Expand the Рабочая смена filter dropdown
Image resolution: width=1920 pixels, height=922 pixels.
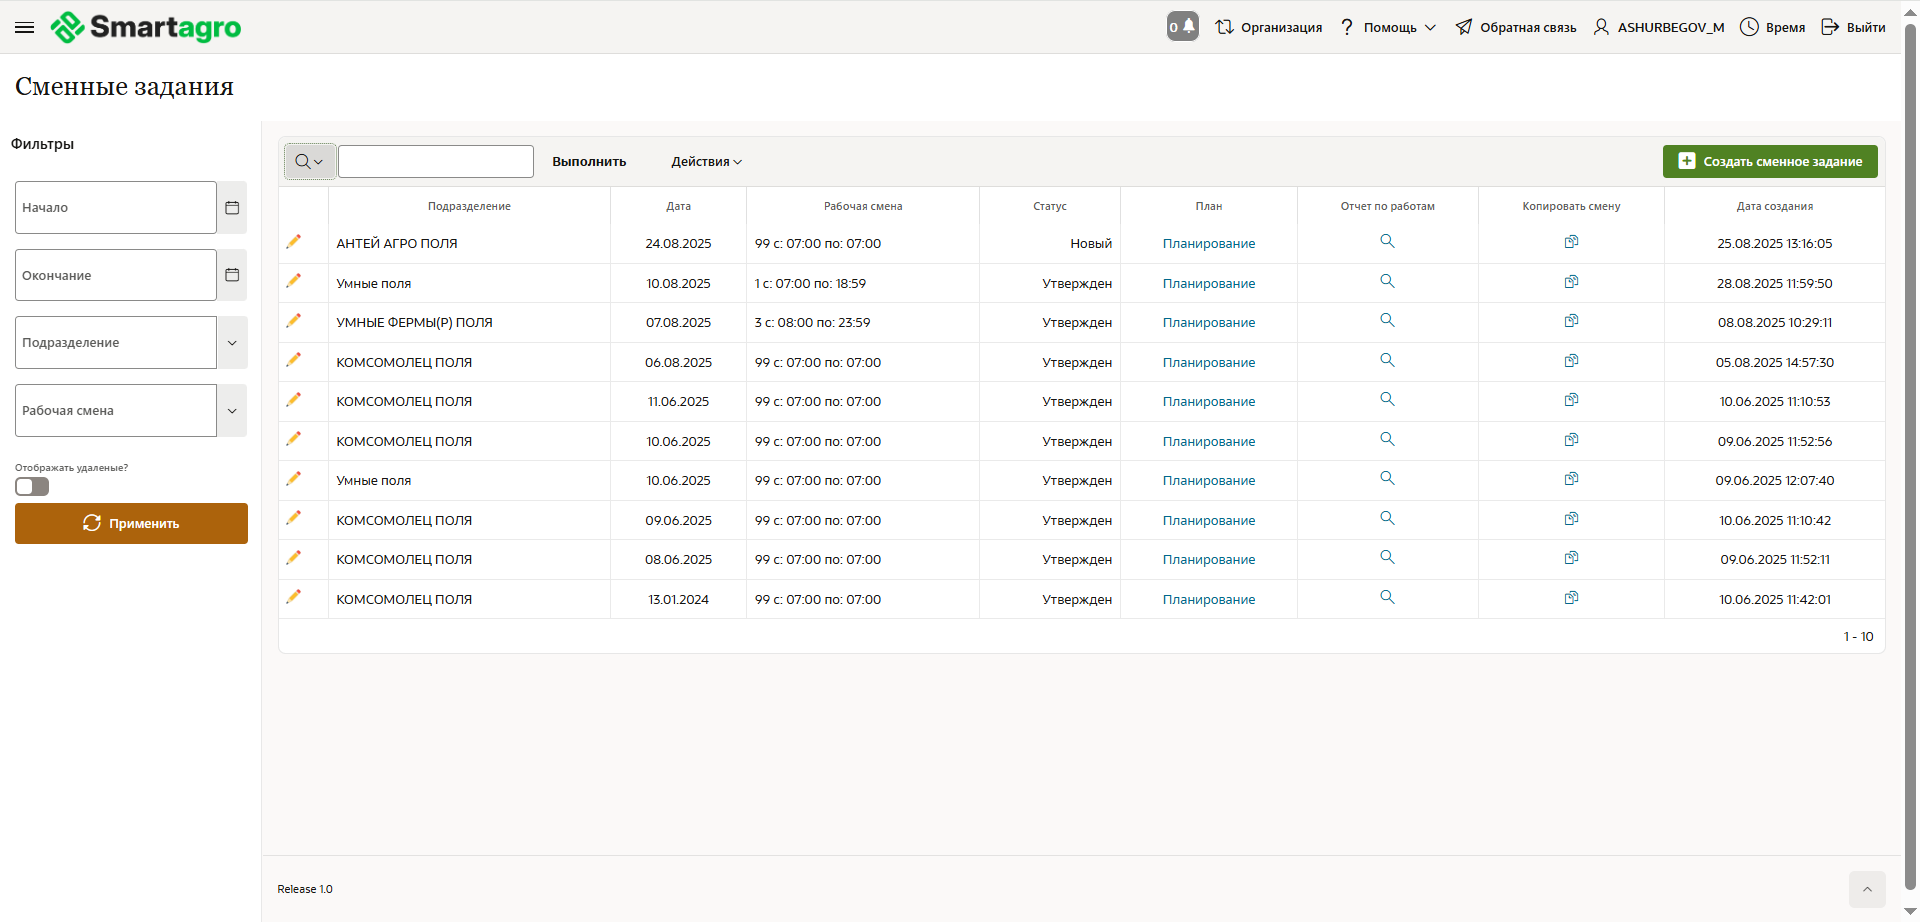pos(232,411)
